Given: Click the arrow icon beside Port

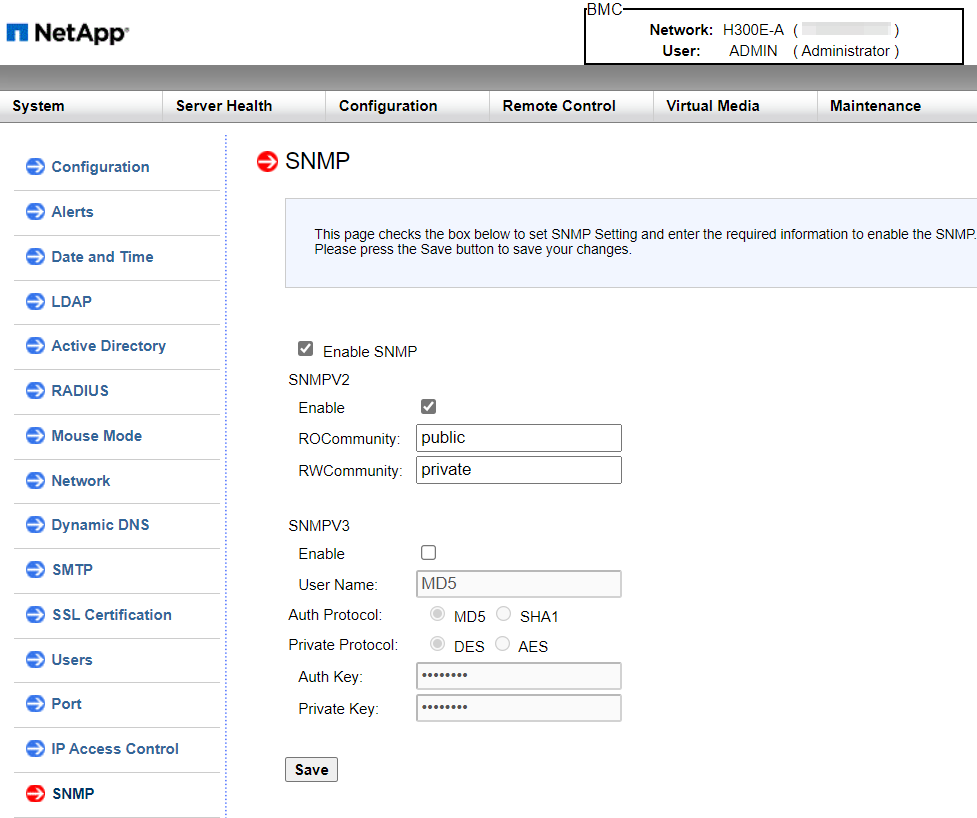Looking at the screenshot, I should coord(36,703).
